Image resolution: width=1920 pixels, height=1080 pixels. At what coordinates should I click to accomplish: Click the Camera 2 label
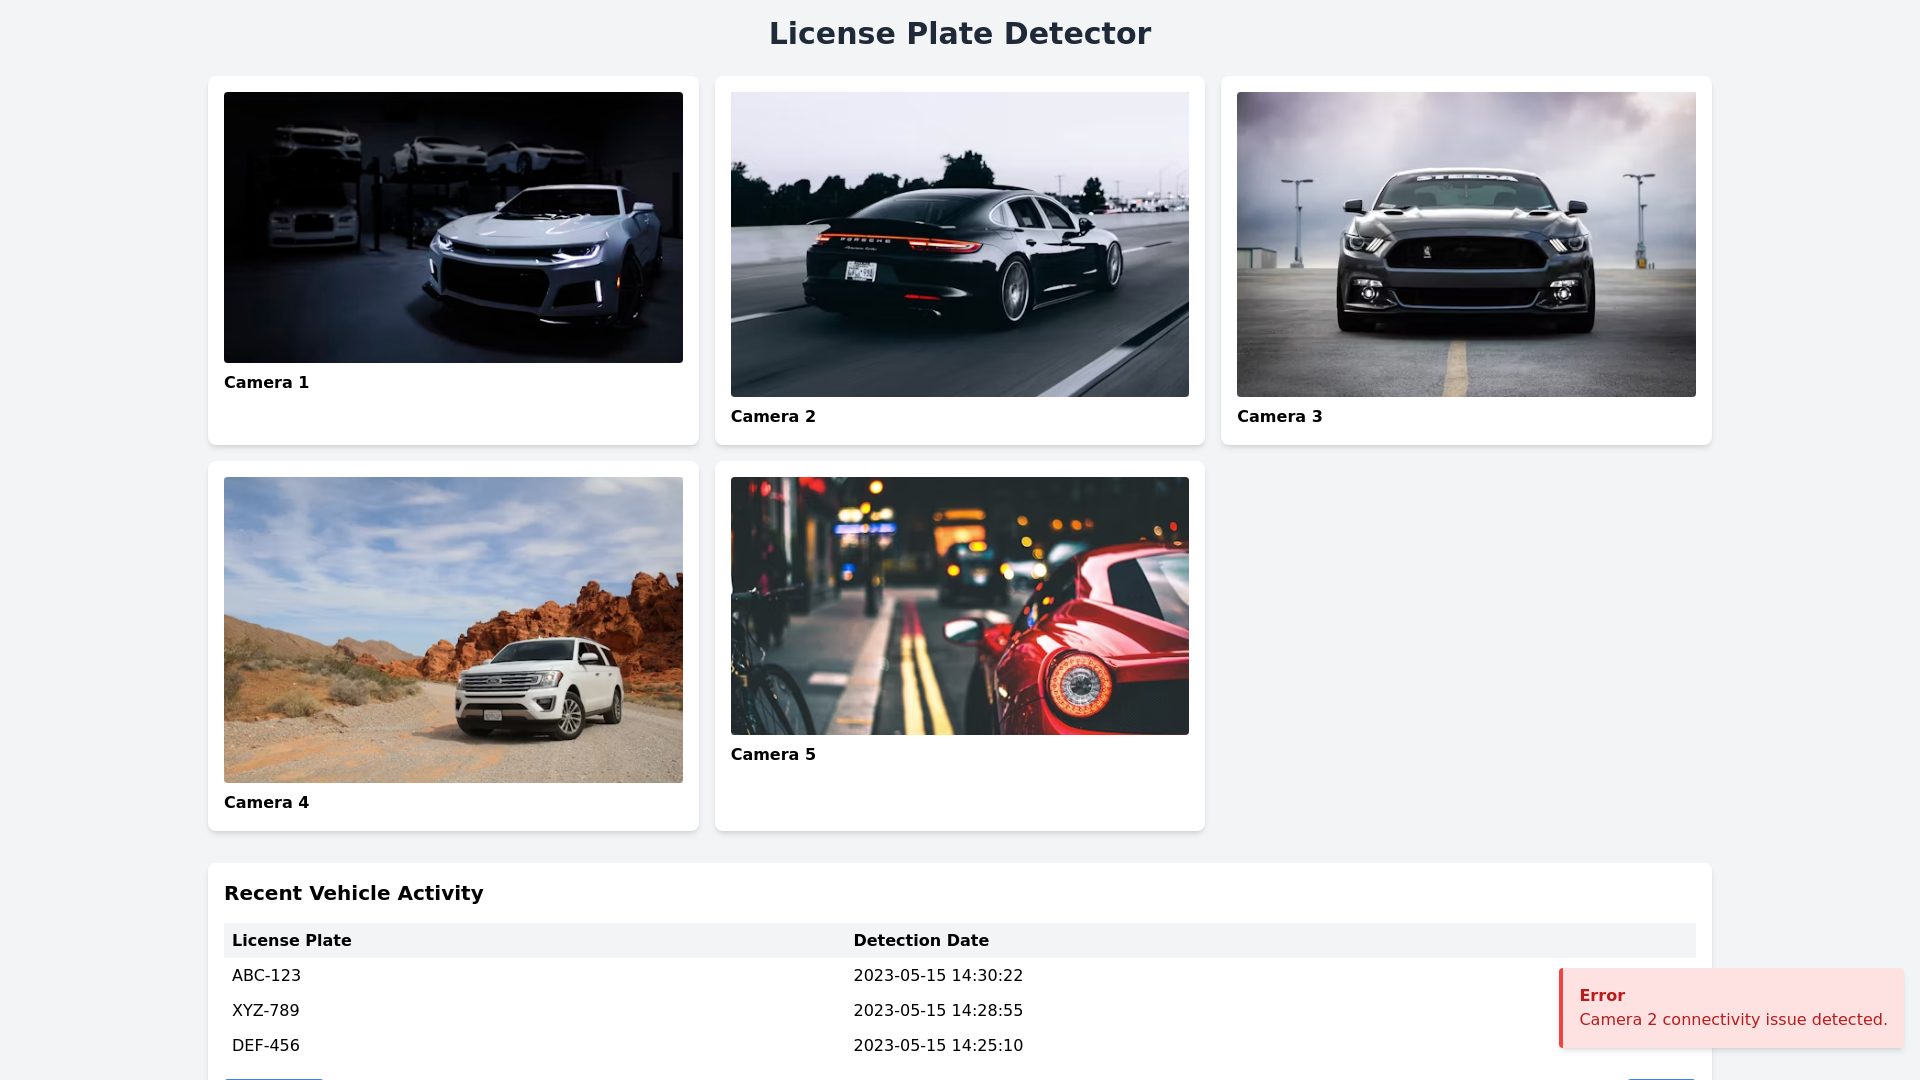(772, 416)
